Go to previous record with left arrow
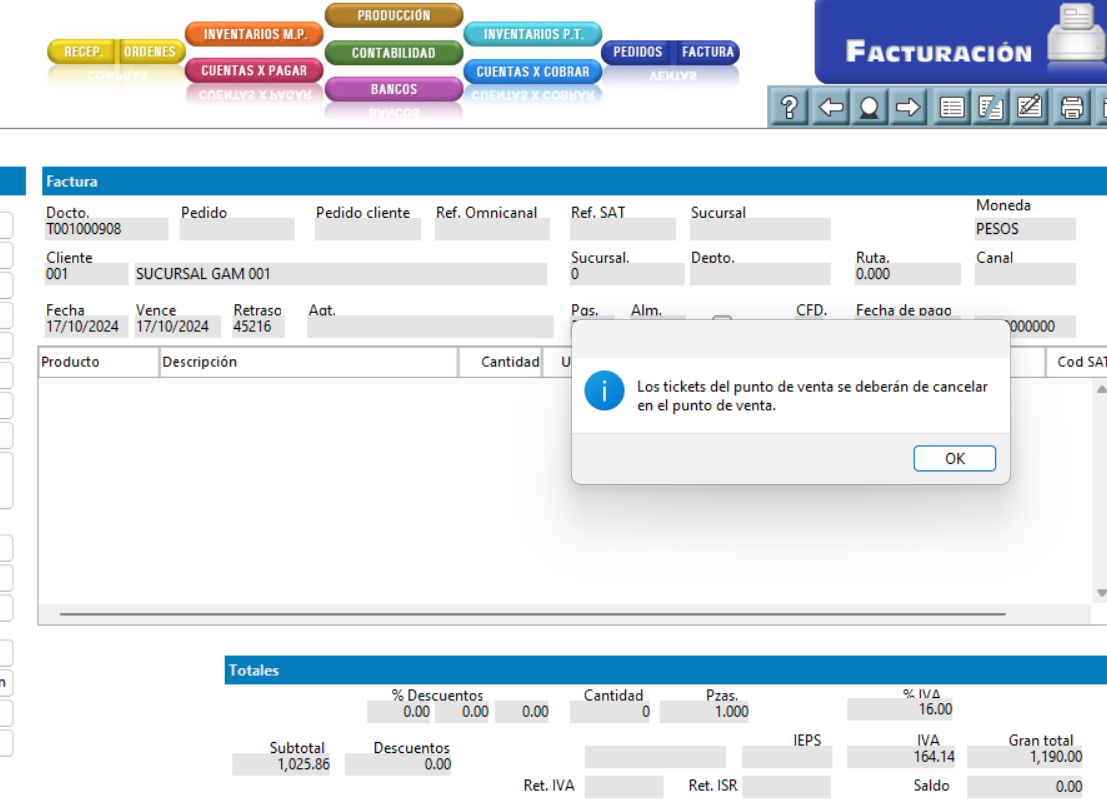Image resolution: width=1107 pixels, height=799 pixels. [x=830, y=107]
